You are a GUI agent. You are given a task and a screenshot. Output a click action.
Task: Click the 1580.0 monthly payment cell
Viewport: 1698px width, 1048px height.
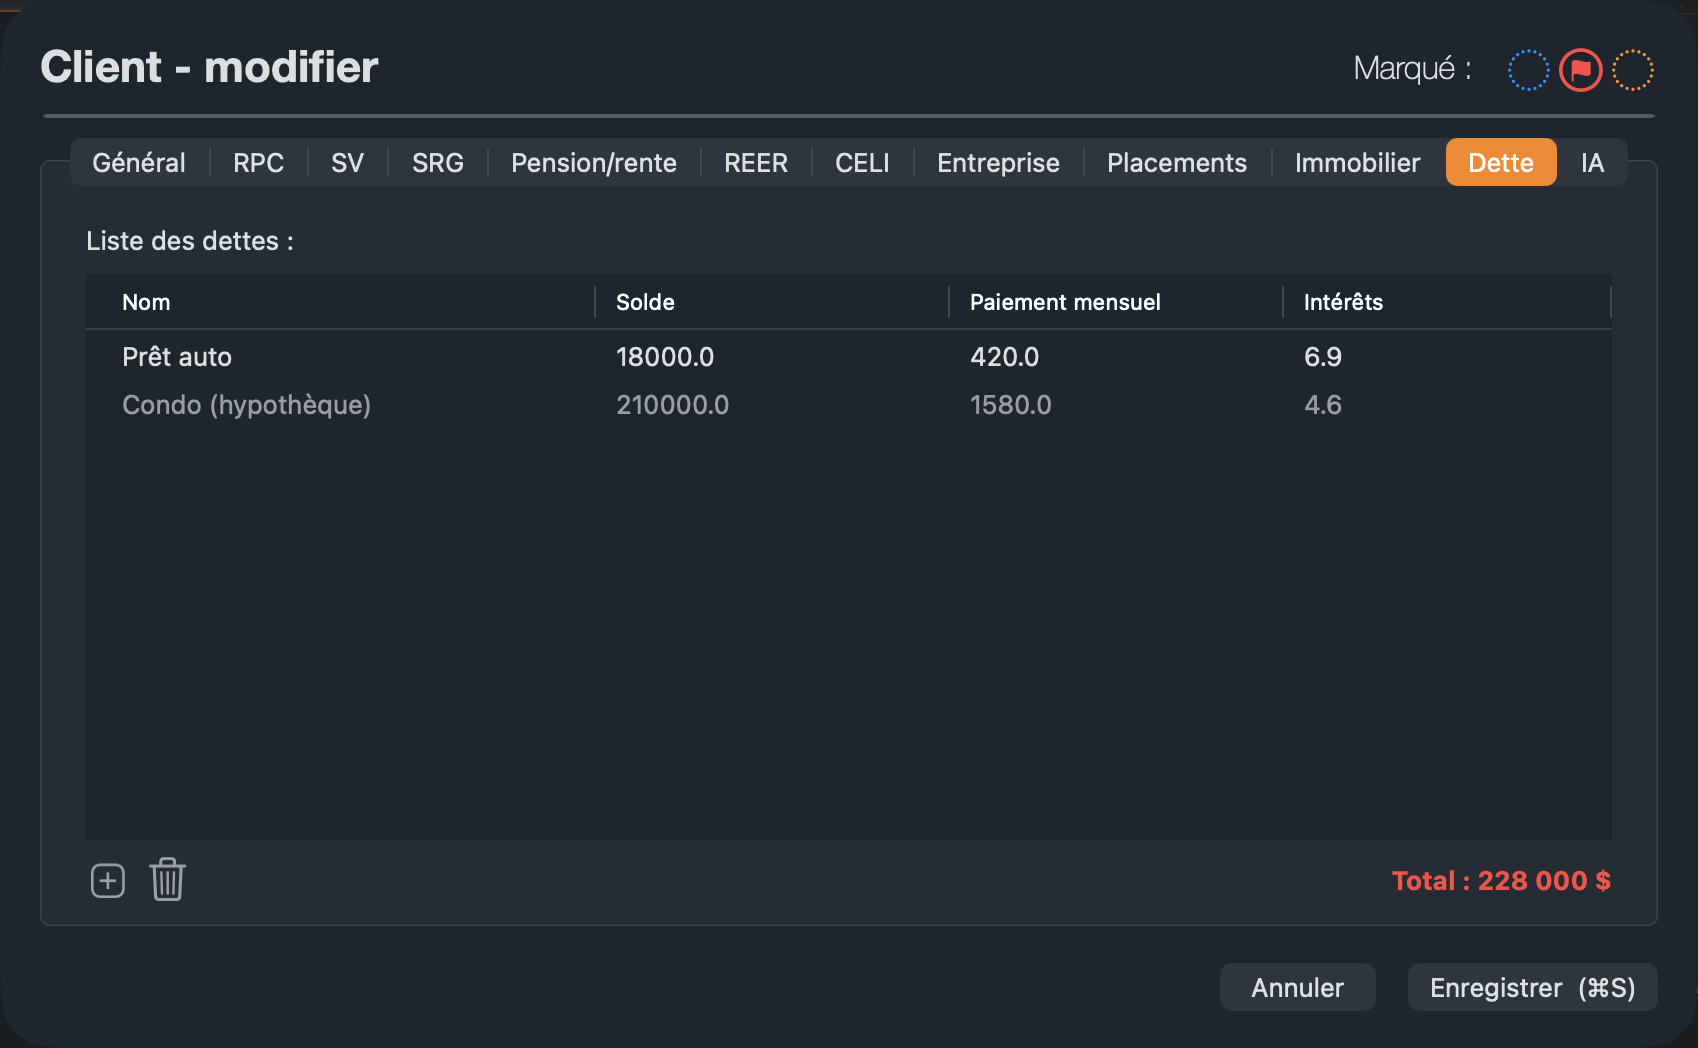(x=1010, y=405)
